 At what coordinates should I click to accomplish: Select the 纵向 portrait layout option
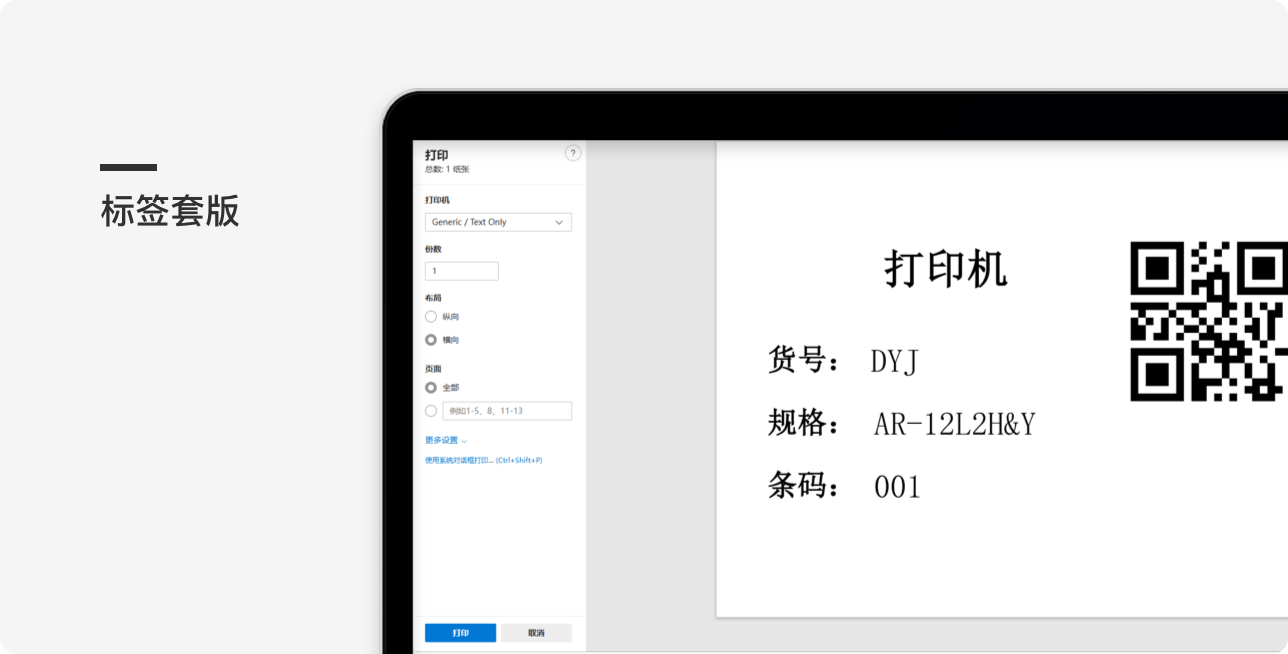click(x=431, y=316)
